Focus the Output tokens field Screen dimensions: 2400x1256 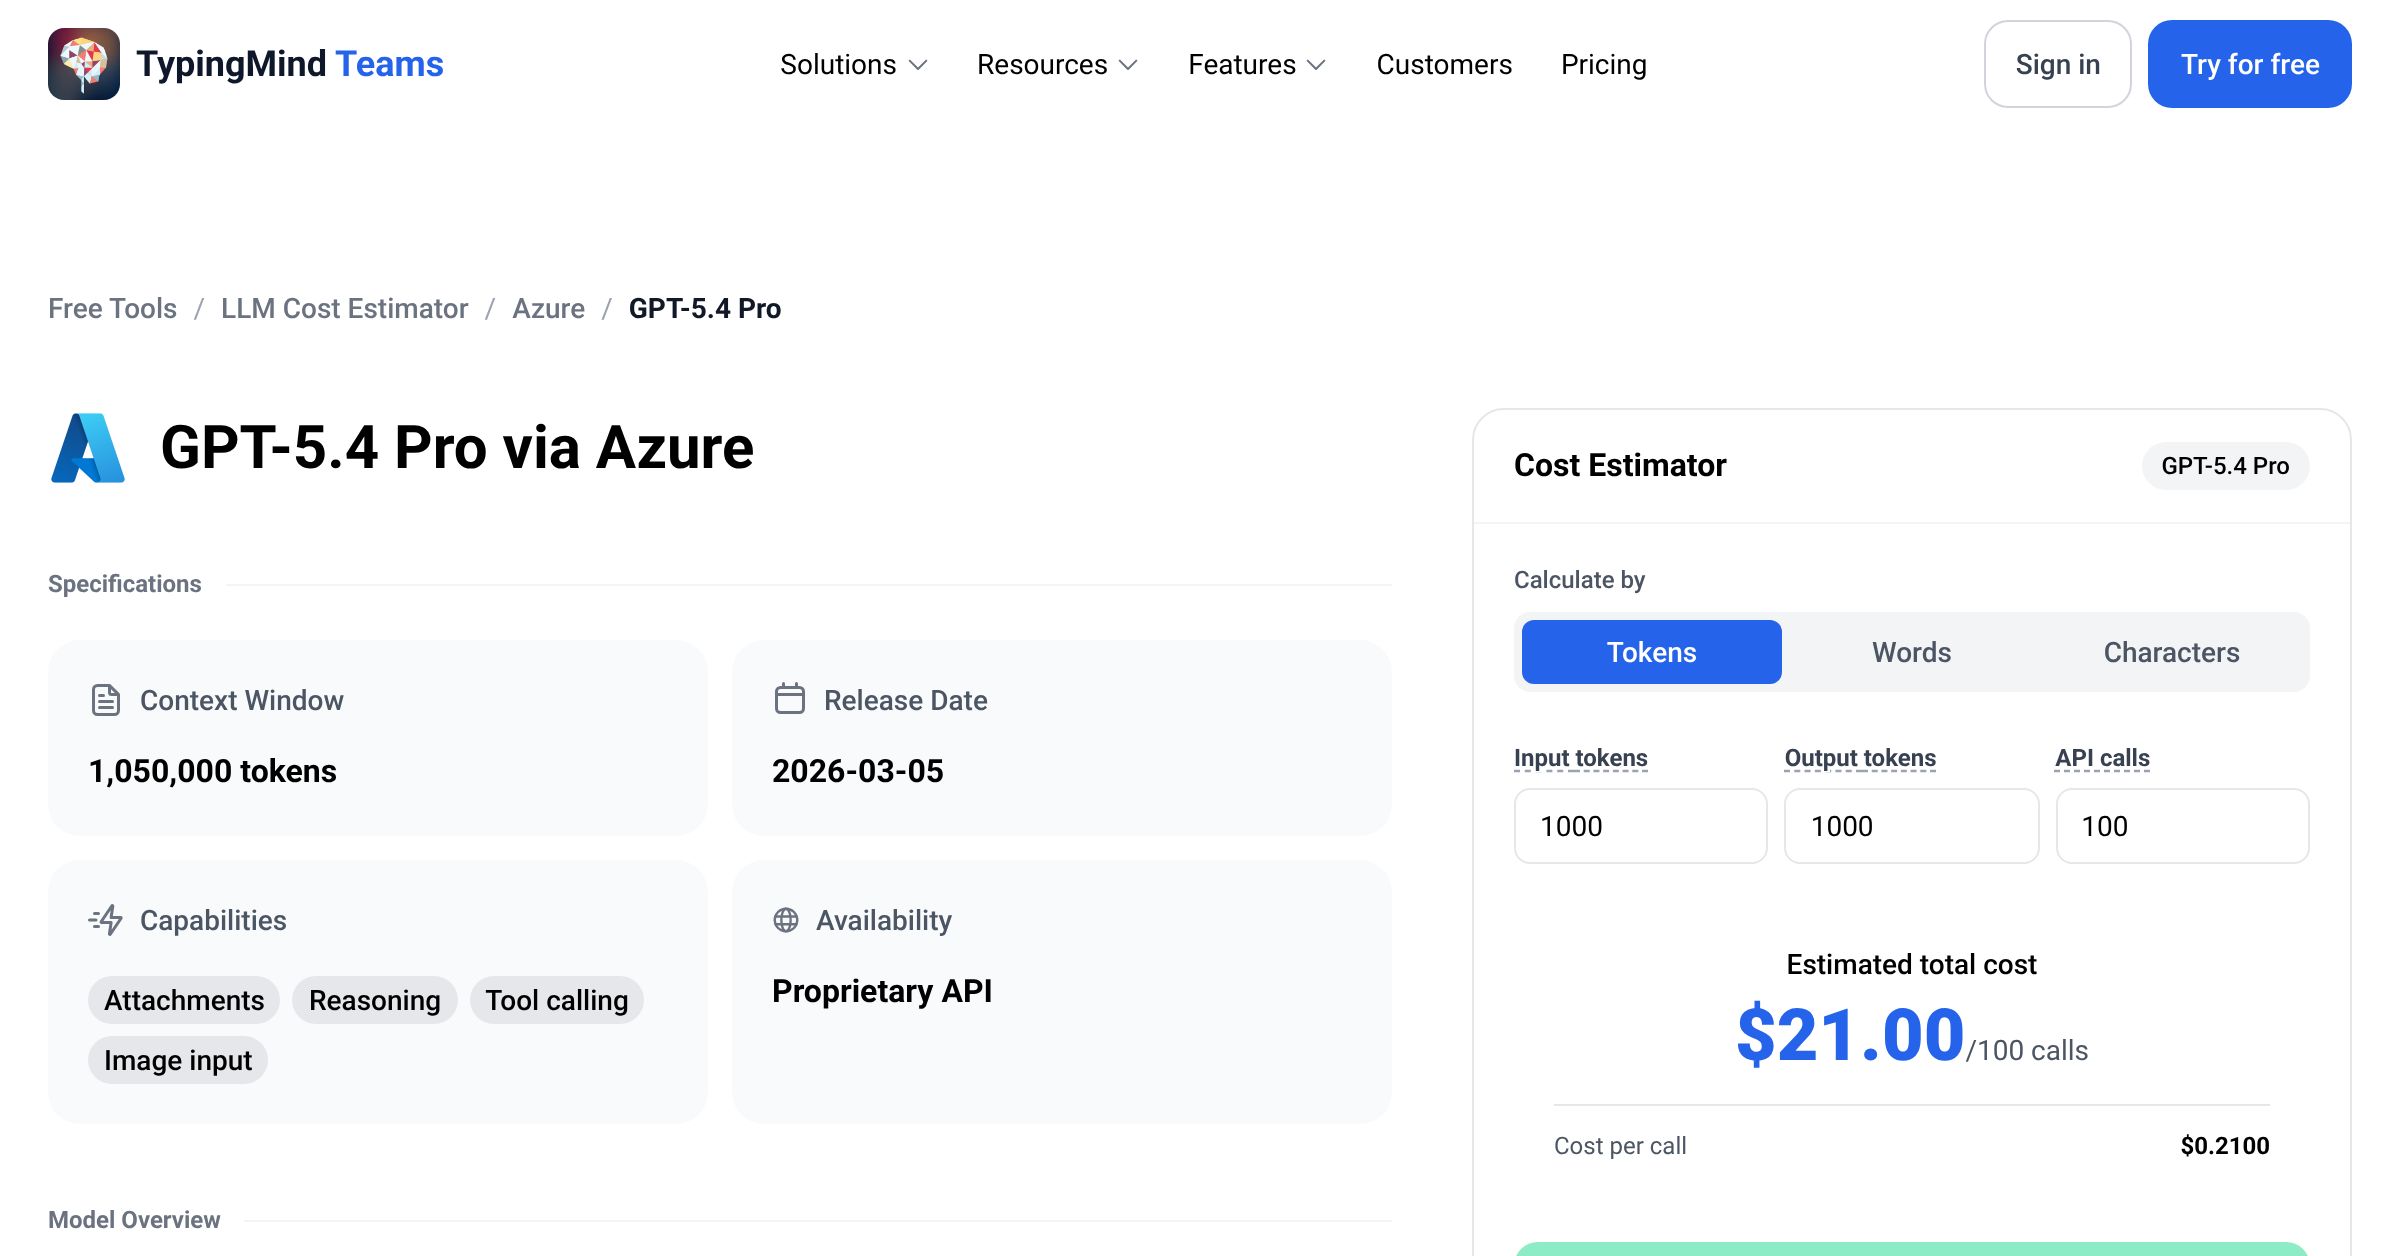[1912, 826]
